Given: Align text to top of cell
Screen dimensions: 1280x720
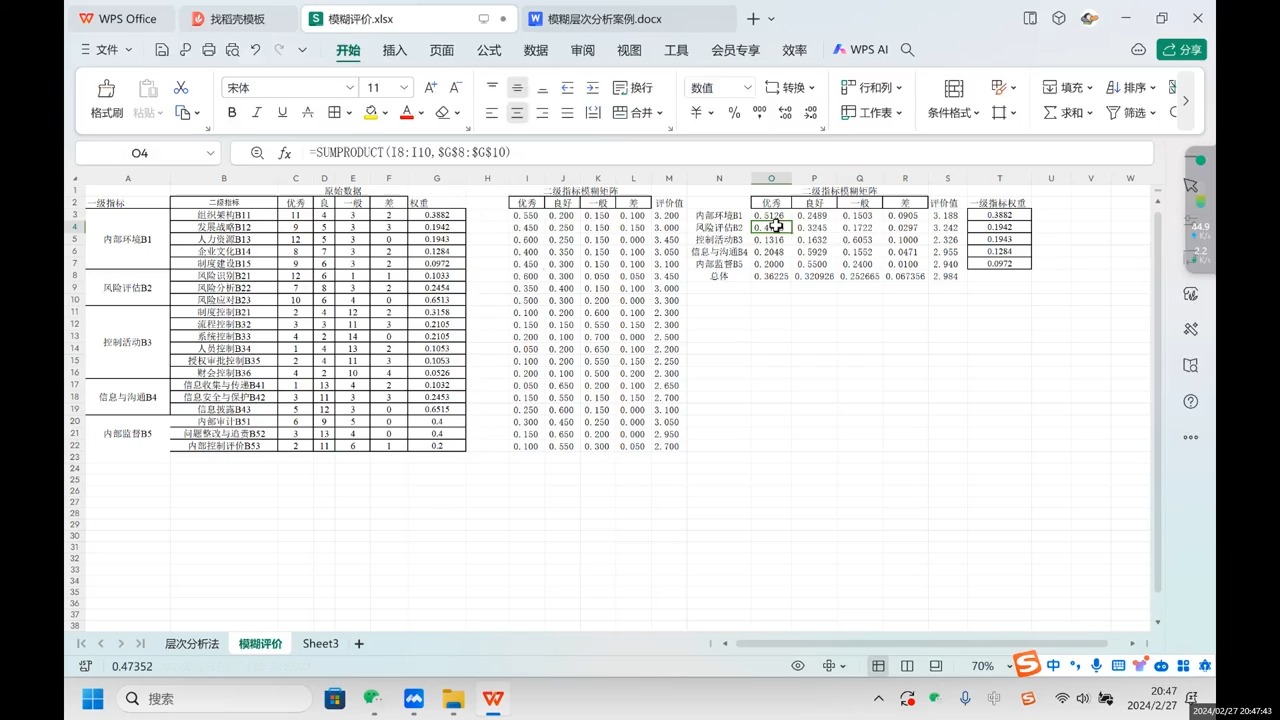Looking at the screenshot, I should click(x=492, y=88).
